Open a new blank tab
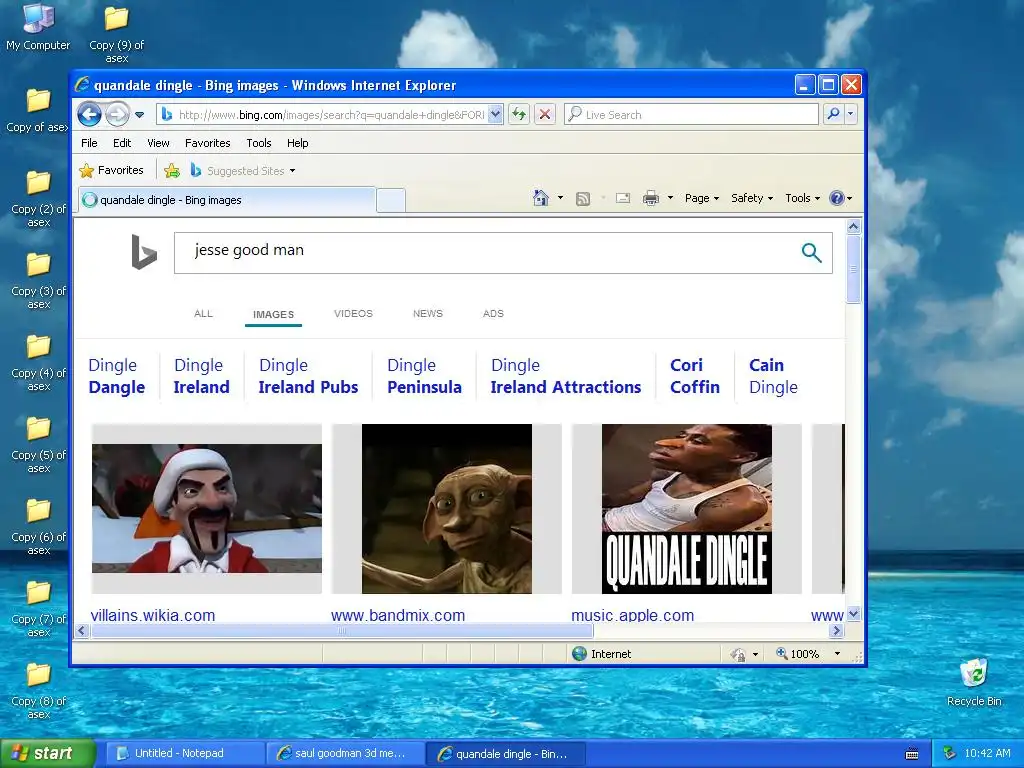The width and height of the screenshot is (1024, 768). pos(391,200)
